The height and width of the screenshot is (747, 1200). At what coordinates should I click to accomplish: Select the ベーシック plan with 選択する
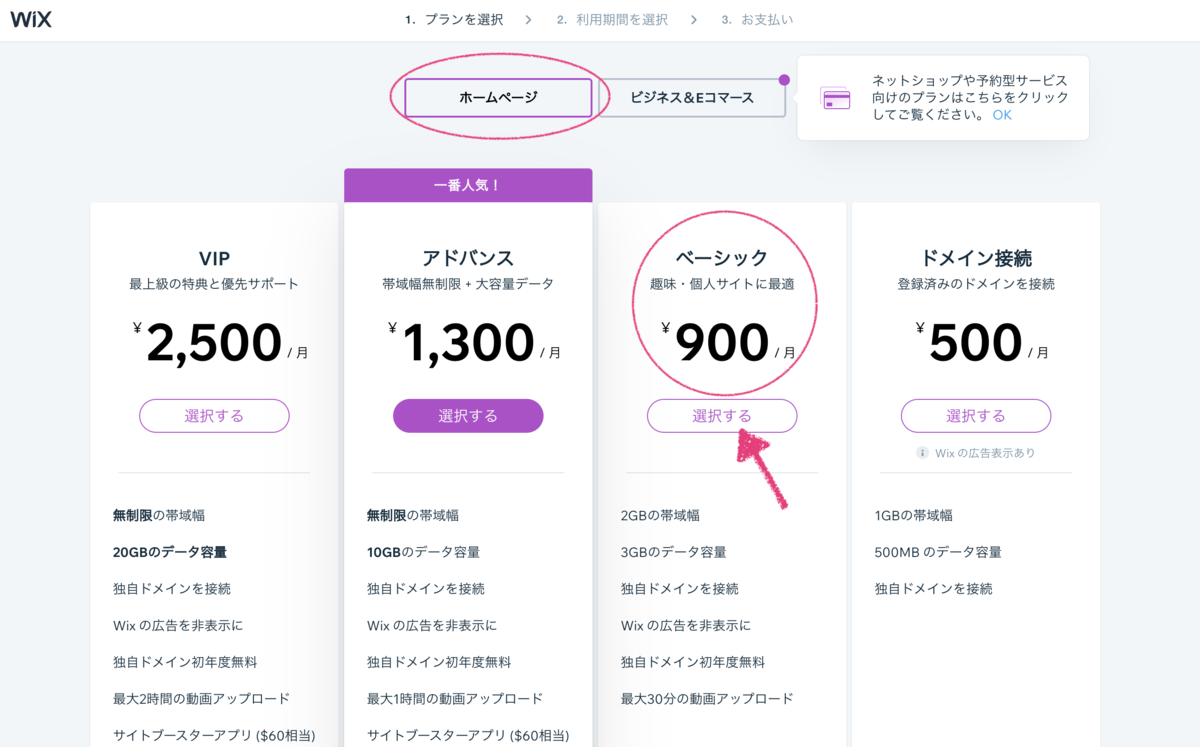(x=722, y=416)
